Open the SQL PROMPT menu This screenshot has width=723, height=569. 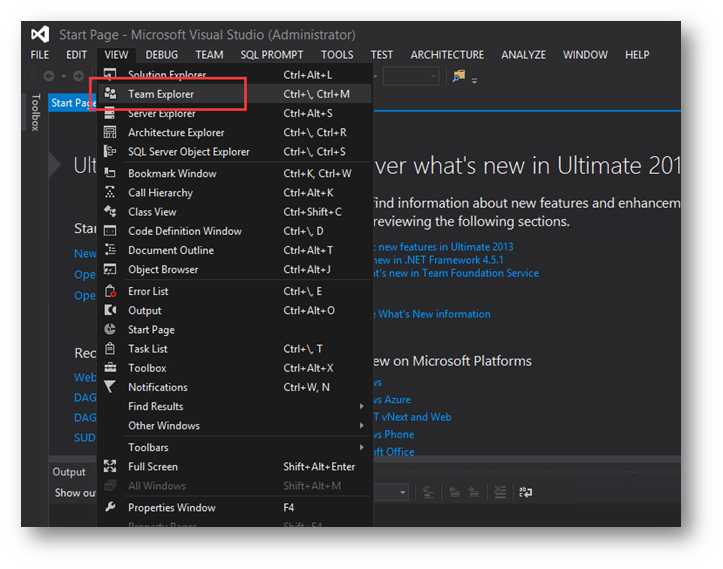click(x=272, y=55)
